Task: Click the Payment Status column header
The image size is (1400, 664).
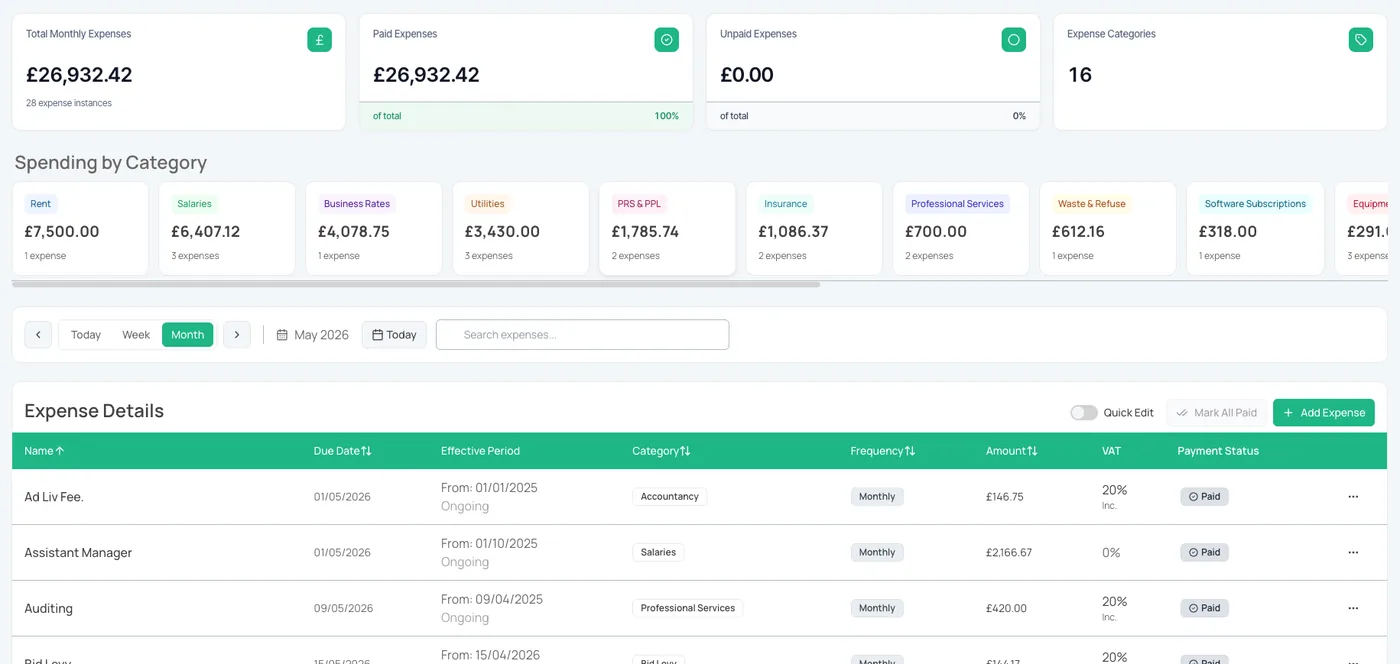Action: 1218,451
